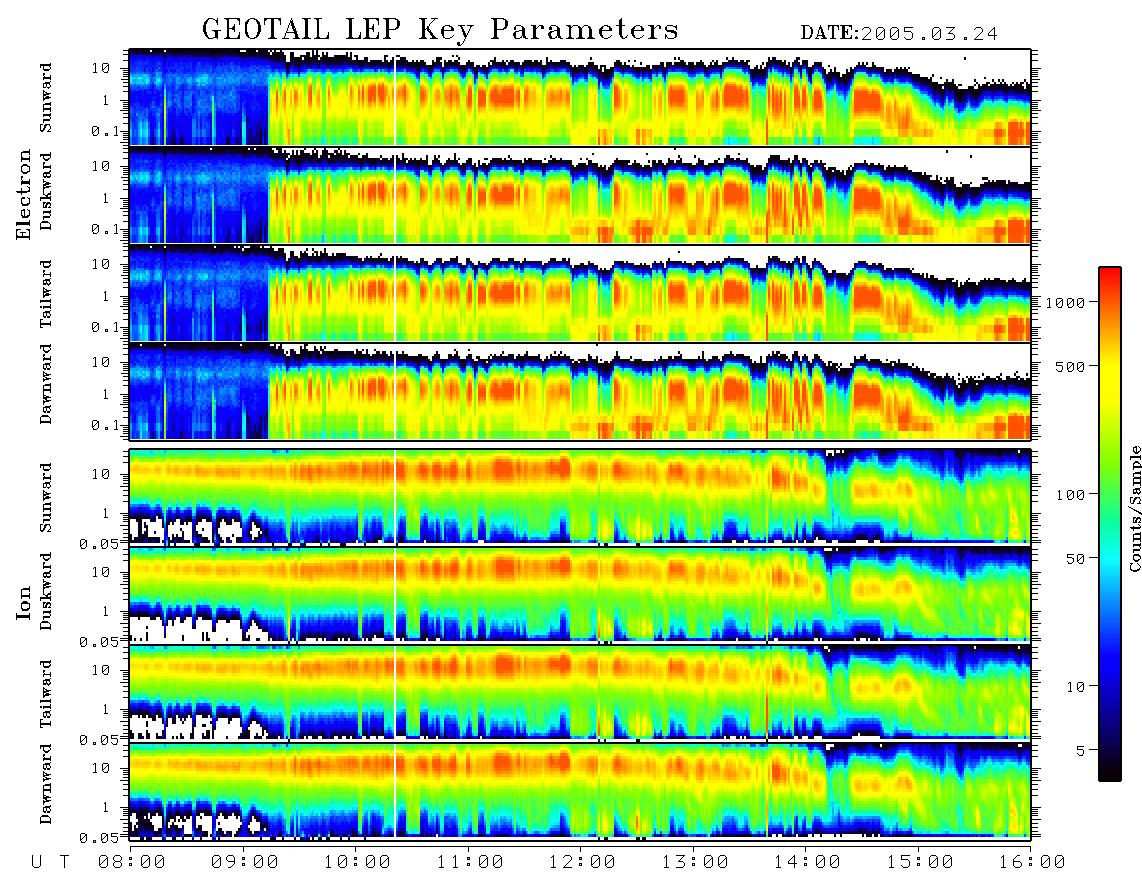Click the '0.1' tick of Electron Sunward panel
The height and width of the screenshot is (880, 1142).
105,131
